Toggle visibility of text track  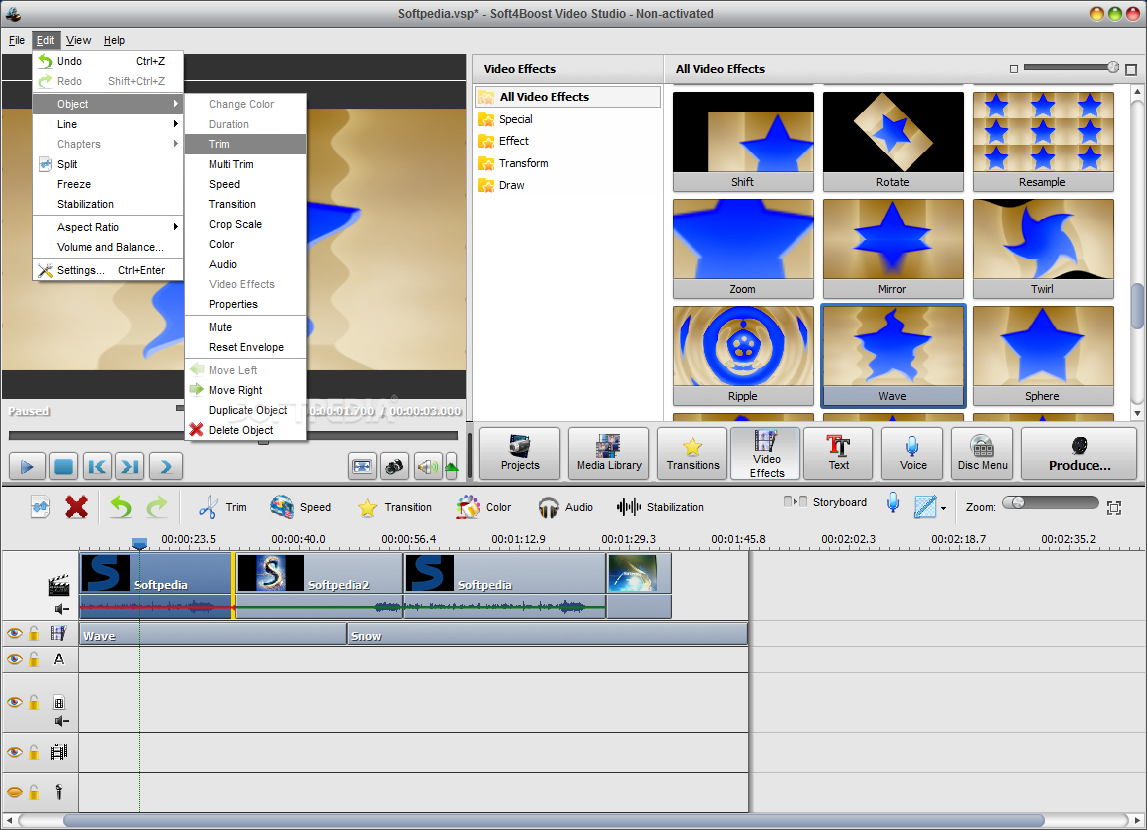(15, 659)
